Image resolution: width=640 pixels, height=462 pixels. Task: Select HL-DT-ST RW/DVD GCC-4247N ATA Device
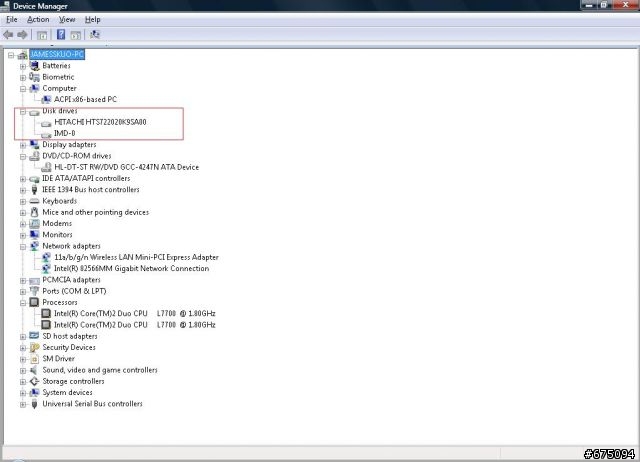[x=127, y=167]
